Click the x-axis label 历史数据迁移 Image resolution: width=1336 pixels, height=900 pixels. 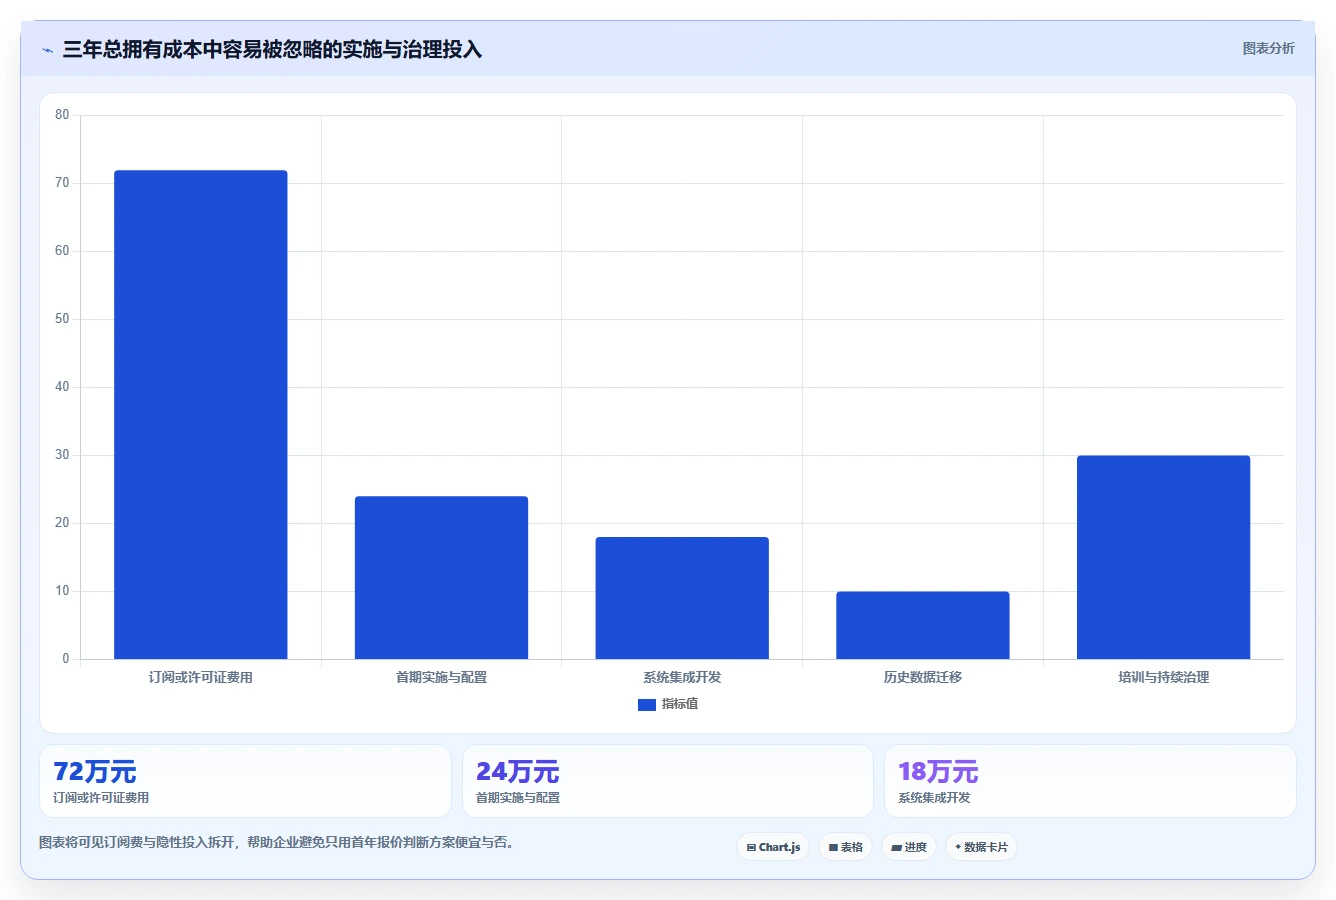923,677
